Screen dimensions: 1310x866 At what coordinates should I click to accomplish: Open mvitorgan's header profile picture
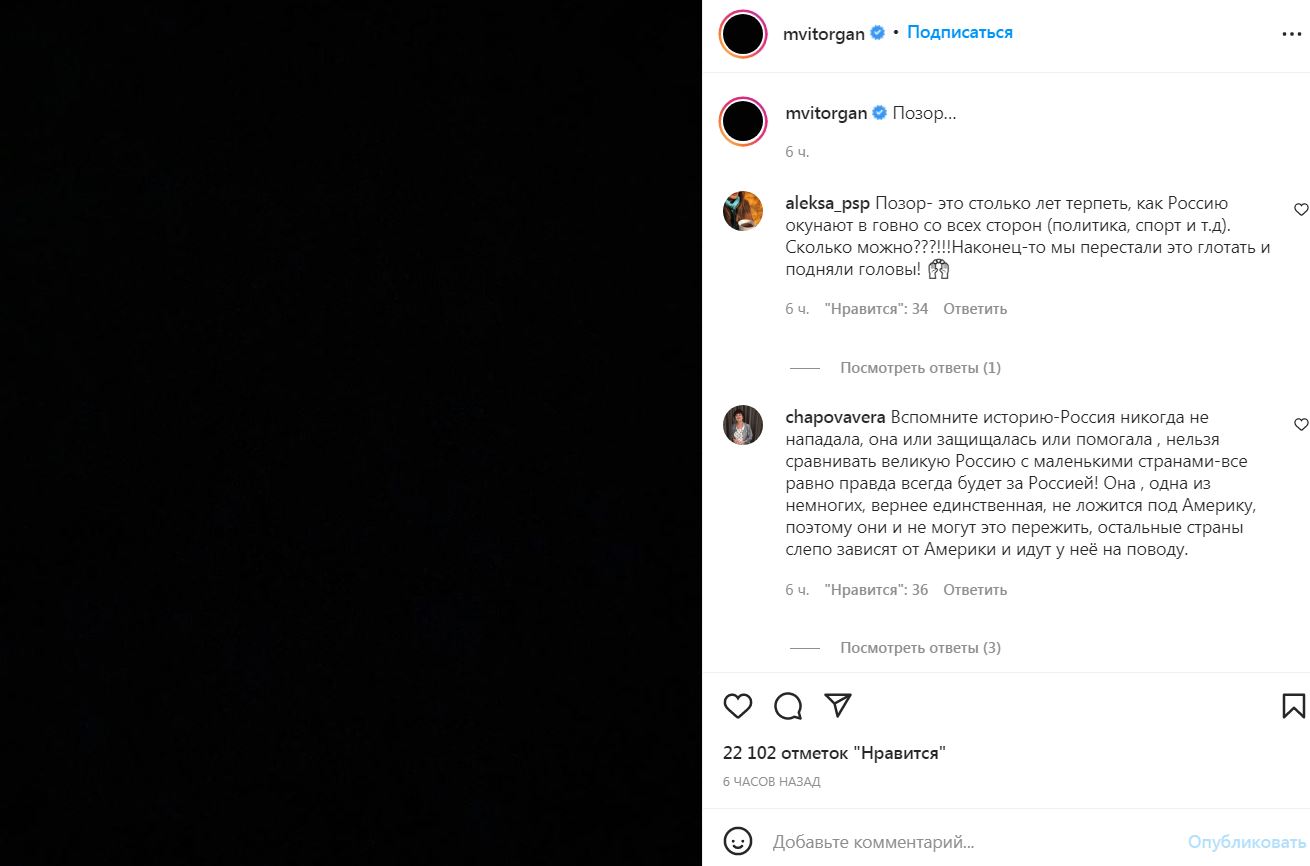coord(743,34)
